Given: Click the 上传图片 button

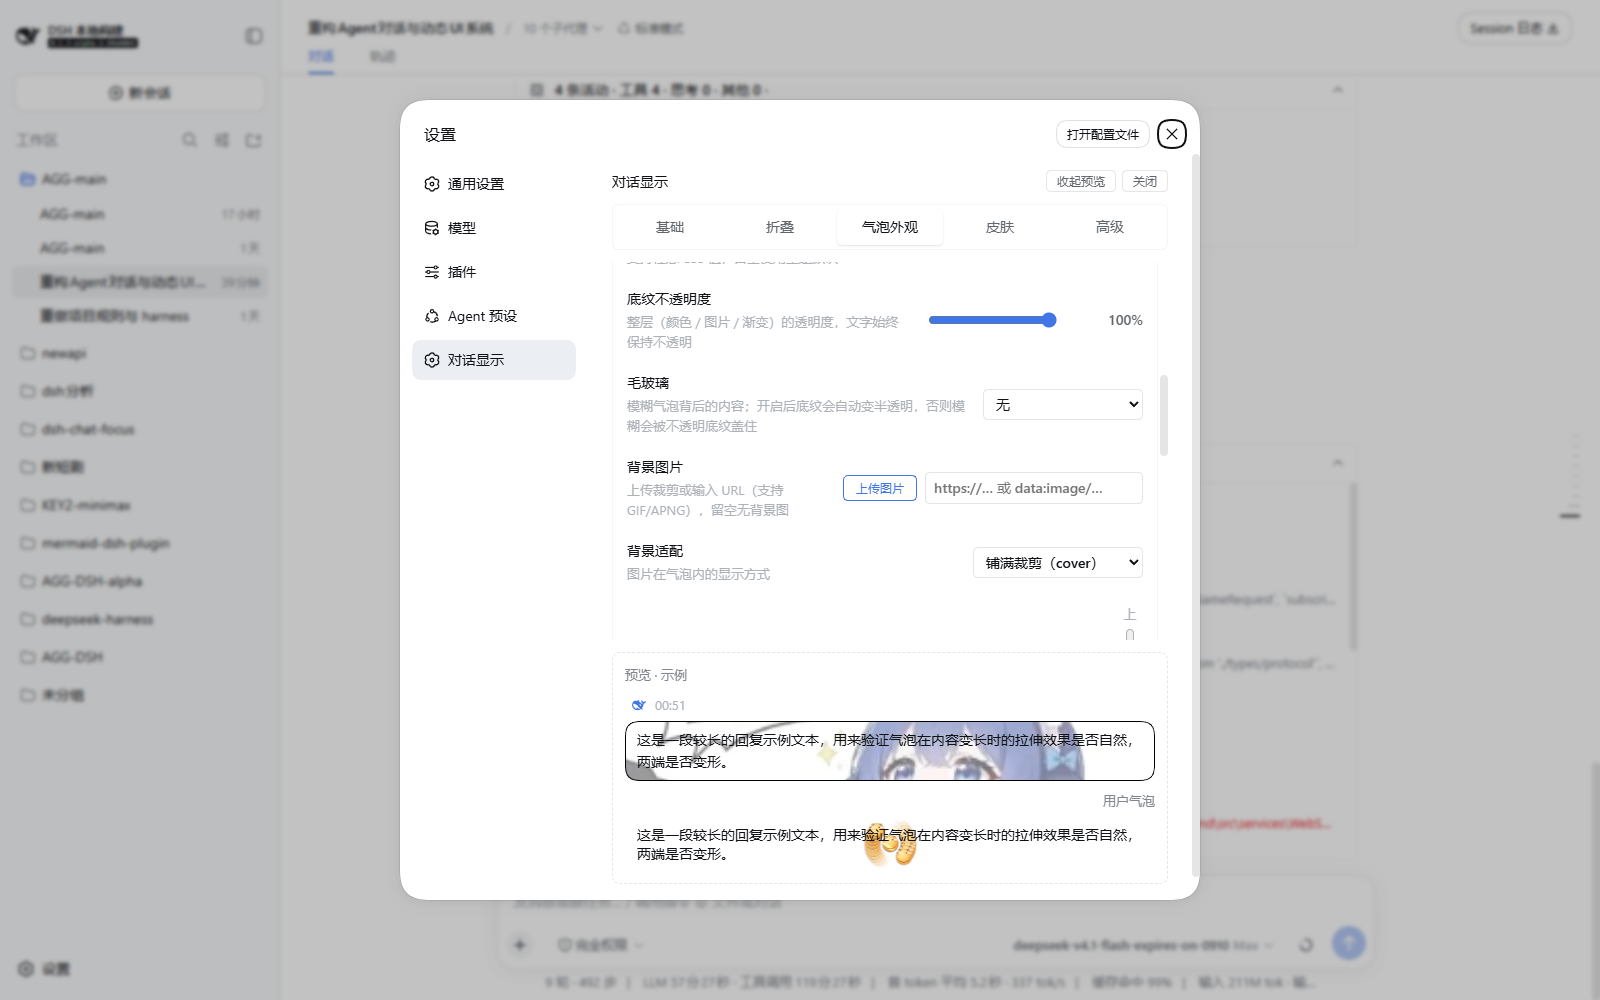Looking at the screenshot, I should click(880, 488).
